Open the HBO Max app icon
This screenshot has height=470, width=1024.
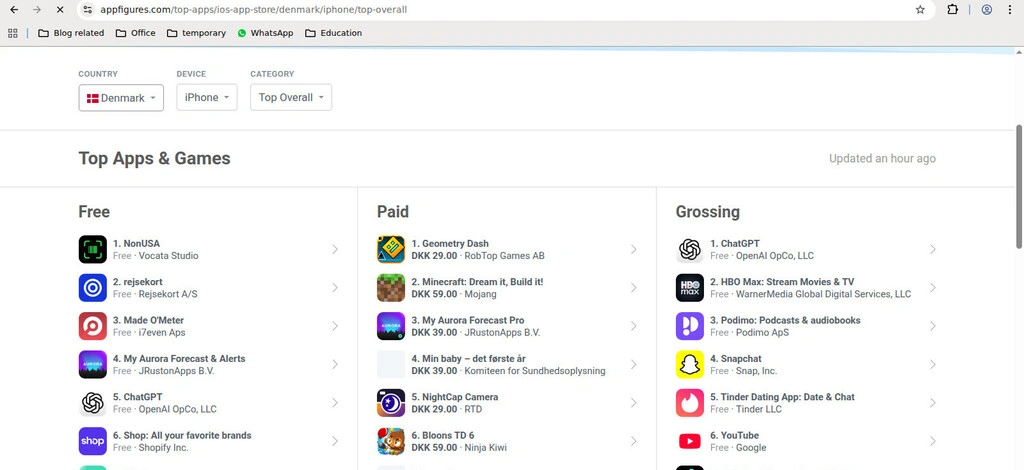(690, 288)
